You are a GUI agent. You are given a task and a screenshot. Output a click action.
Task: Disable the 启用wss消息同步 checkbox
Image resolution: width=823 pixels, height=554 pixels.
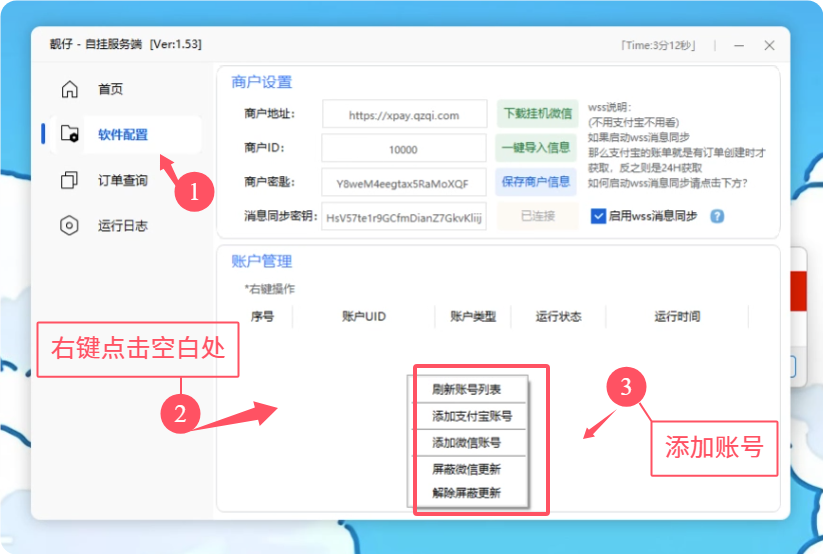598,216
